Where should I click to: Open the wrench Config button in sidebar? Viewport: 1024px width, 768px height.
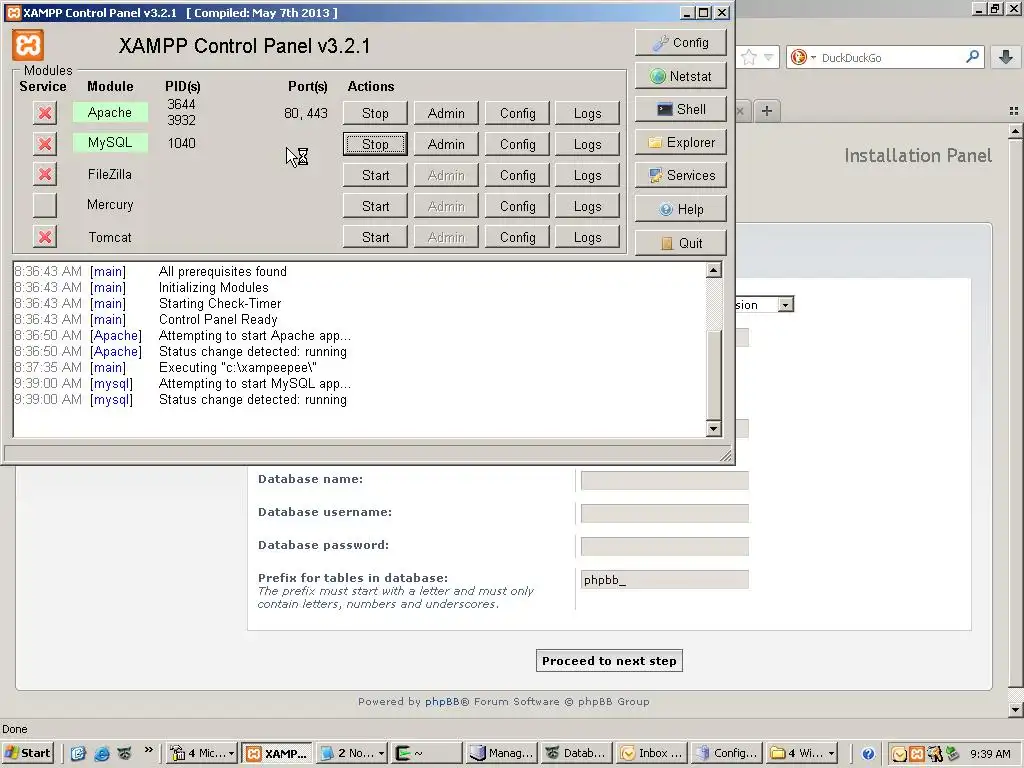tap(680, 42)
